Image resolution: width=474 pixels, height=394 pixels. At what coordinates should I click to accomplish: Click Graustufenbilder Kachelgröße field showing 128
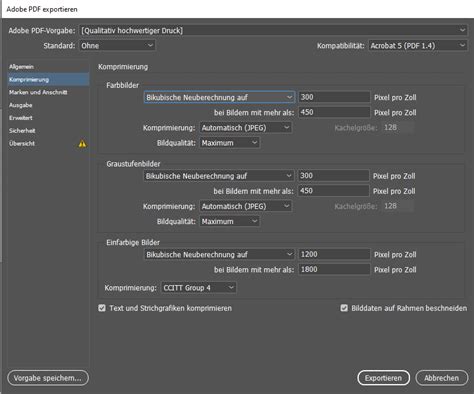pyautogui.click(x=398, y=206)
